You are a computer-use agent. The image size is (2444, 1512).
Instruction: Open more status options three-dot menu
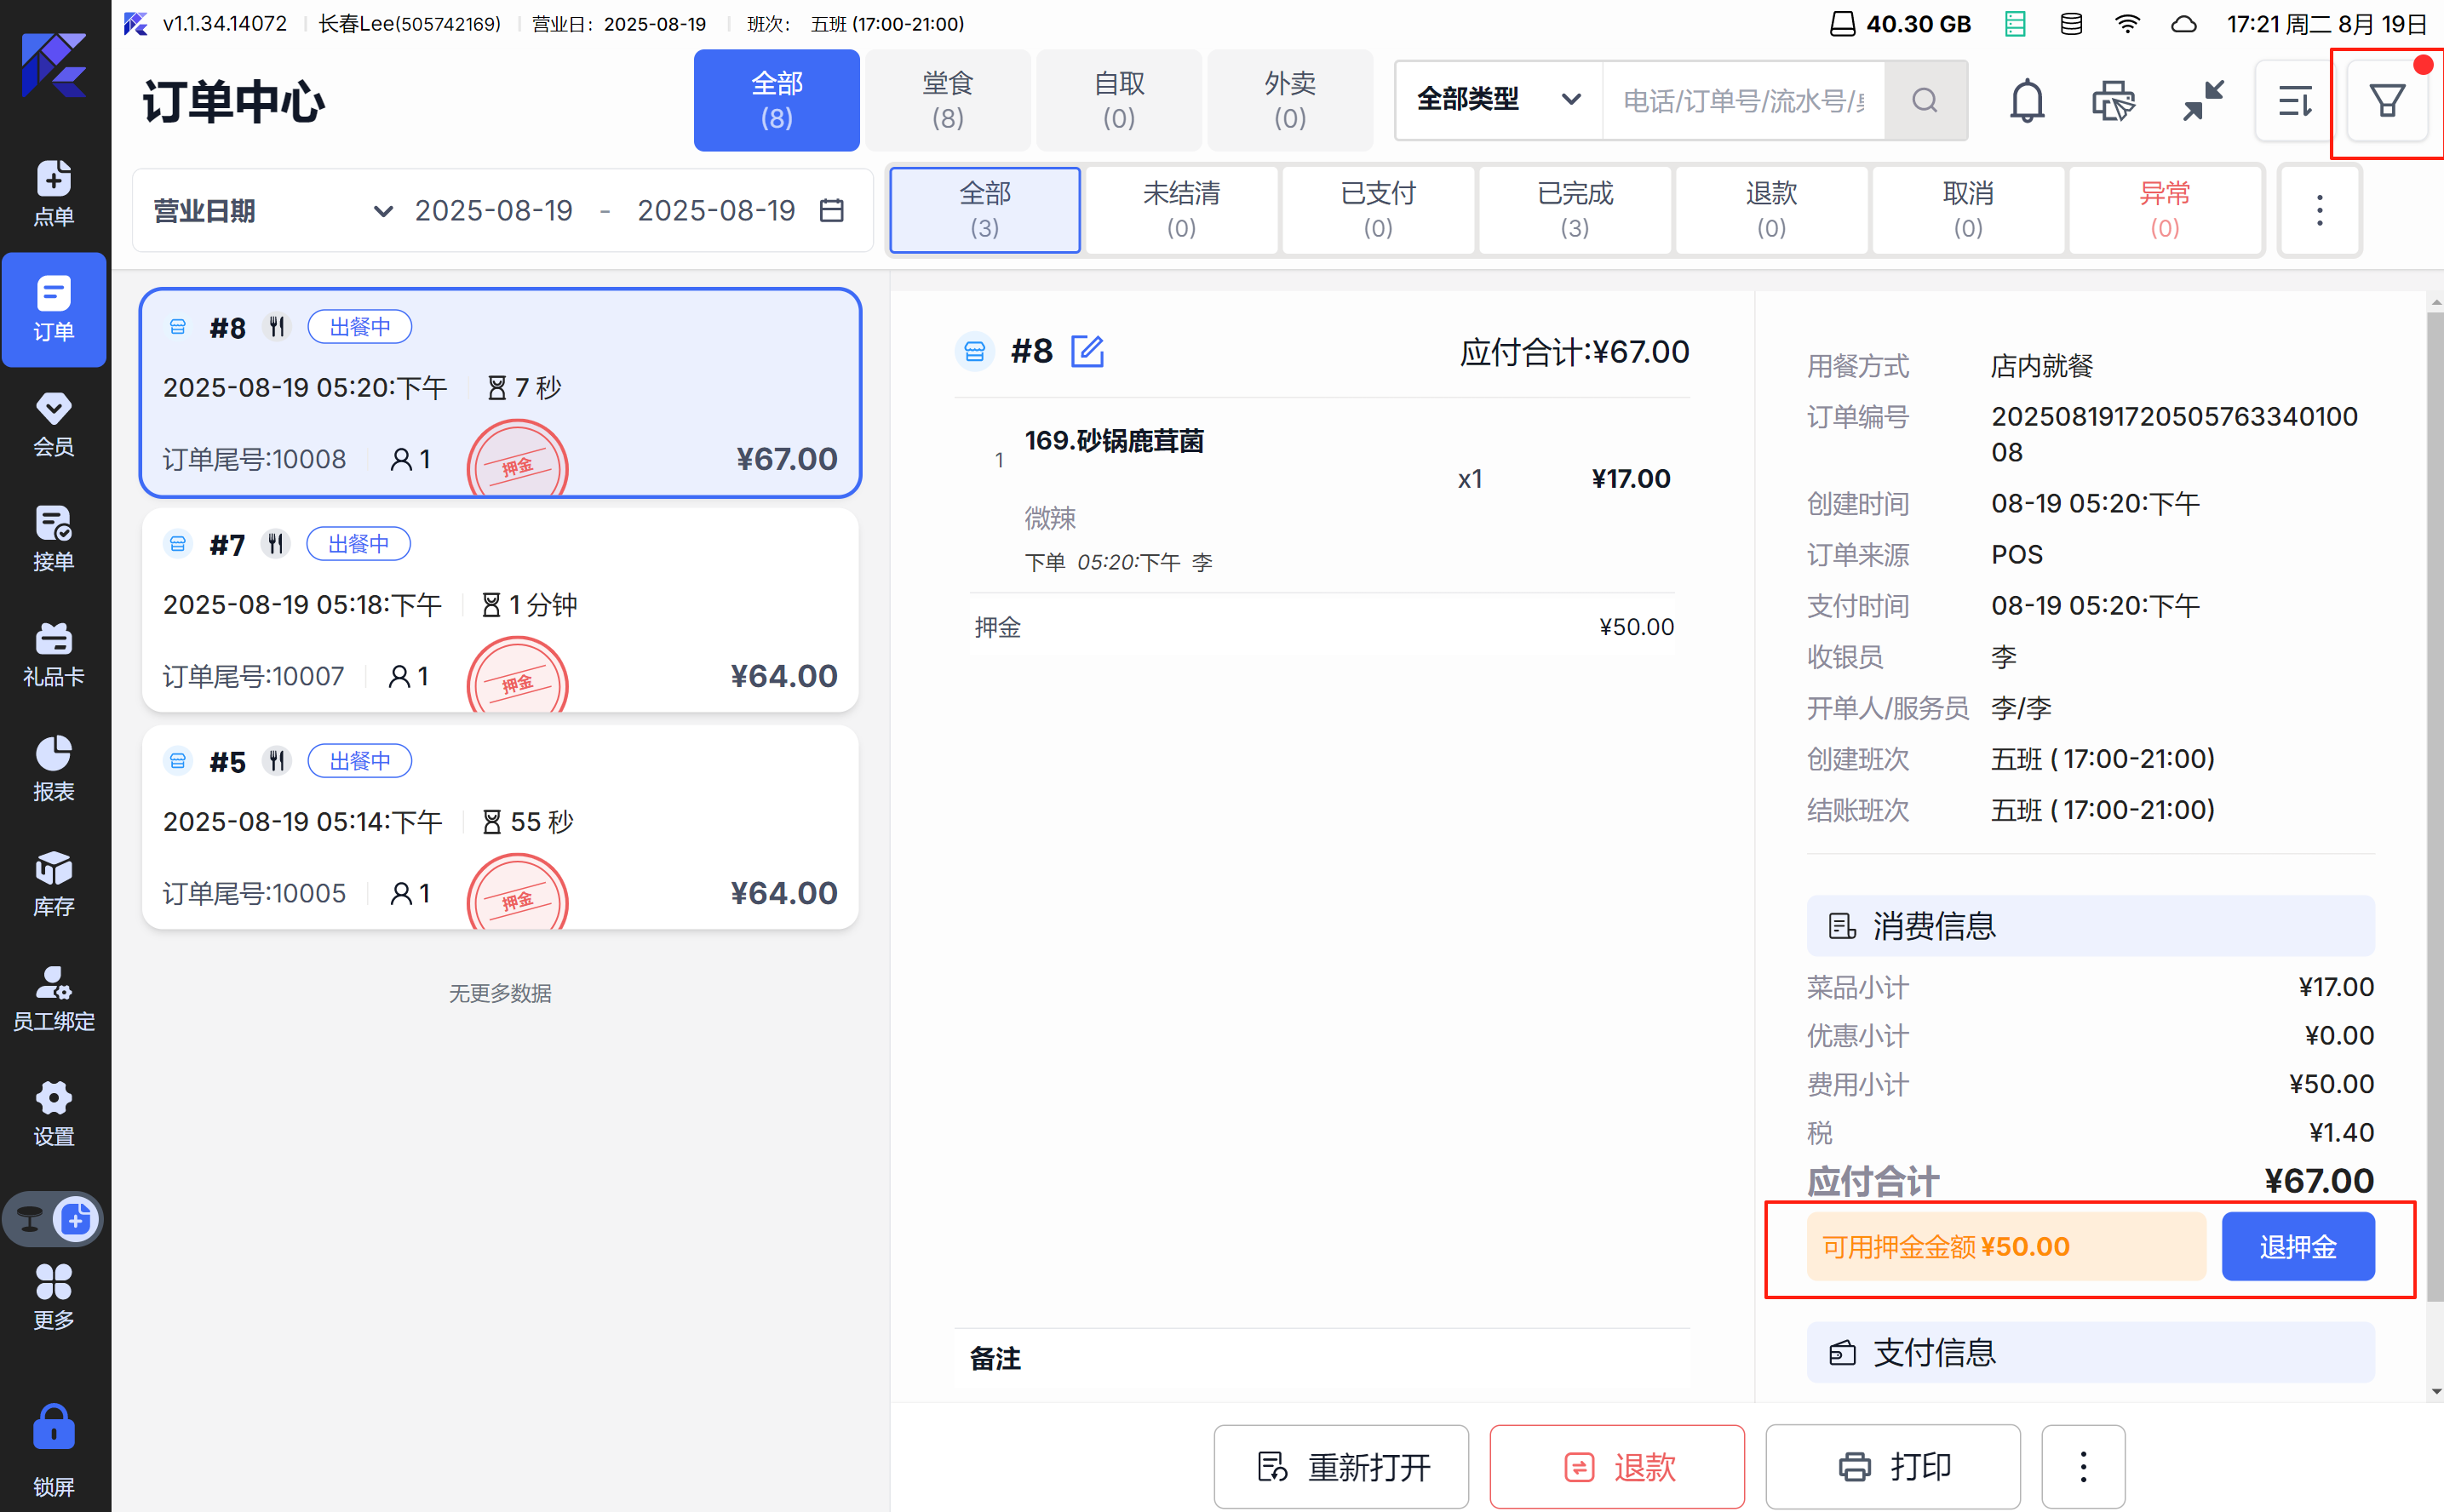click(x=2319, y=210)
